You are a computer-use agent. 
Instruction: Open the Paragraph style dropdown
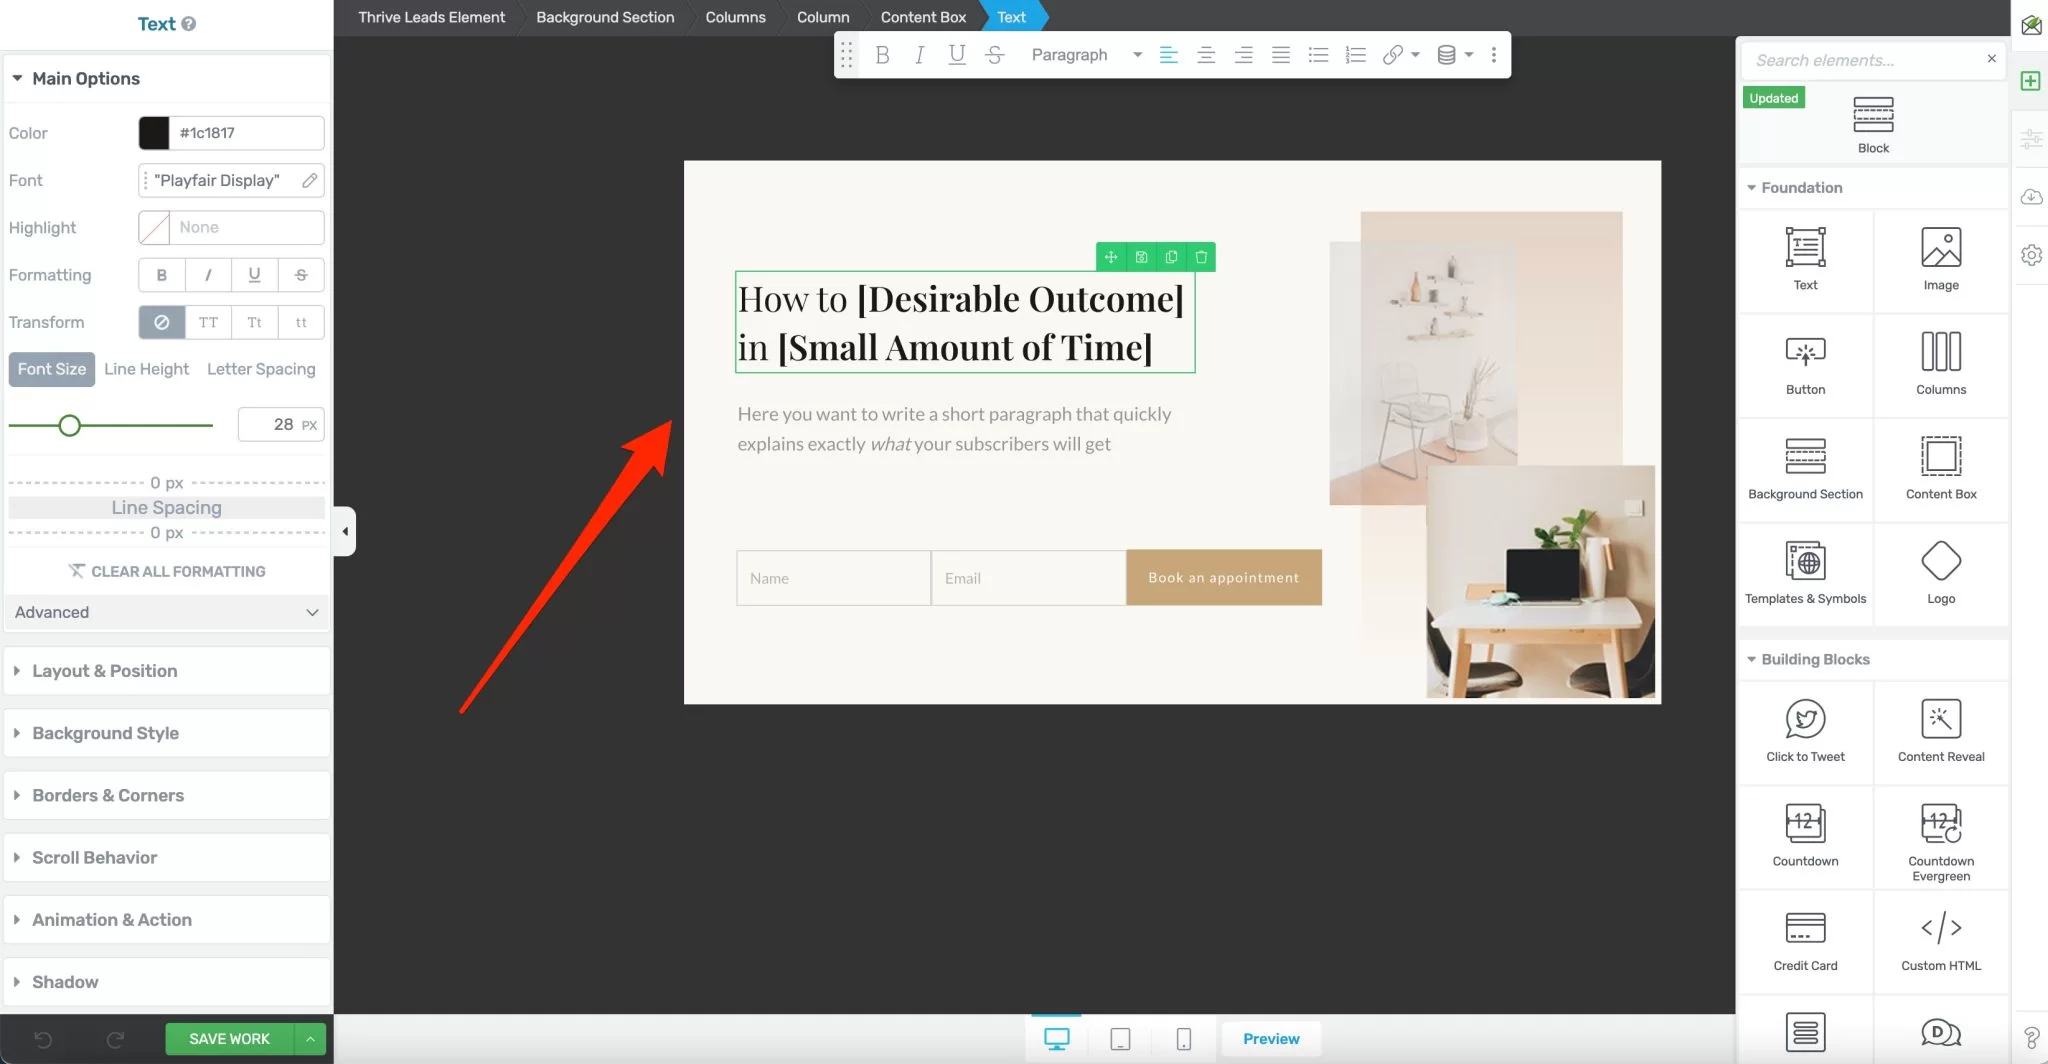point(1086,55)
